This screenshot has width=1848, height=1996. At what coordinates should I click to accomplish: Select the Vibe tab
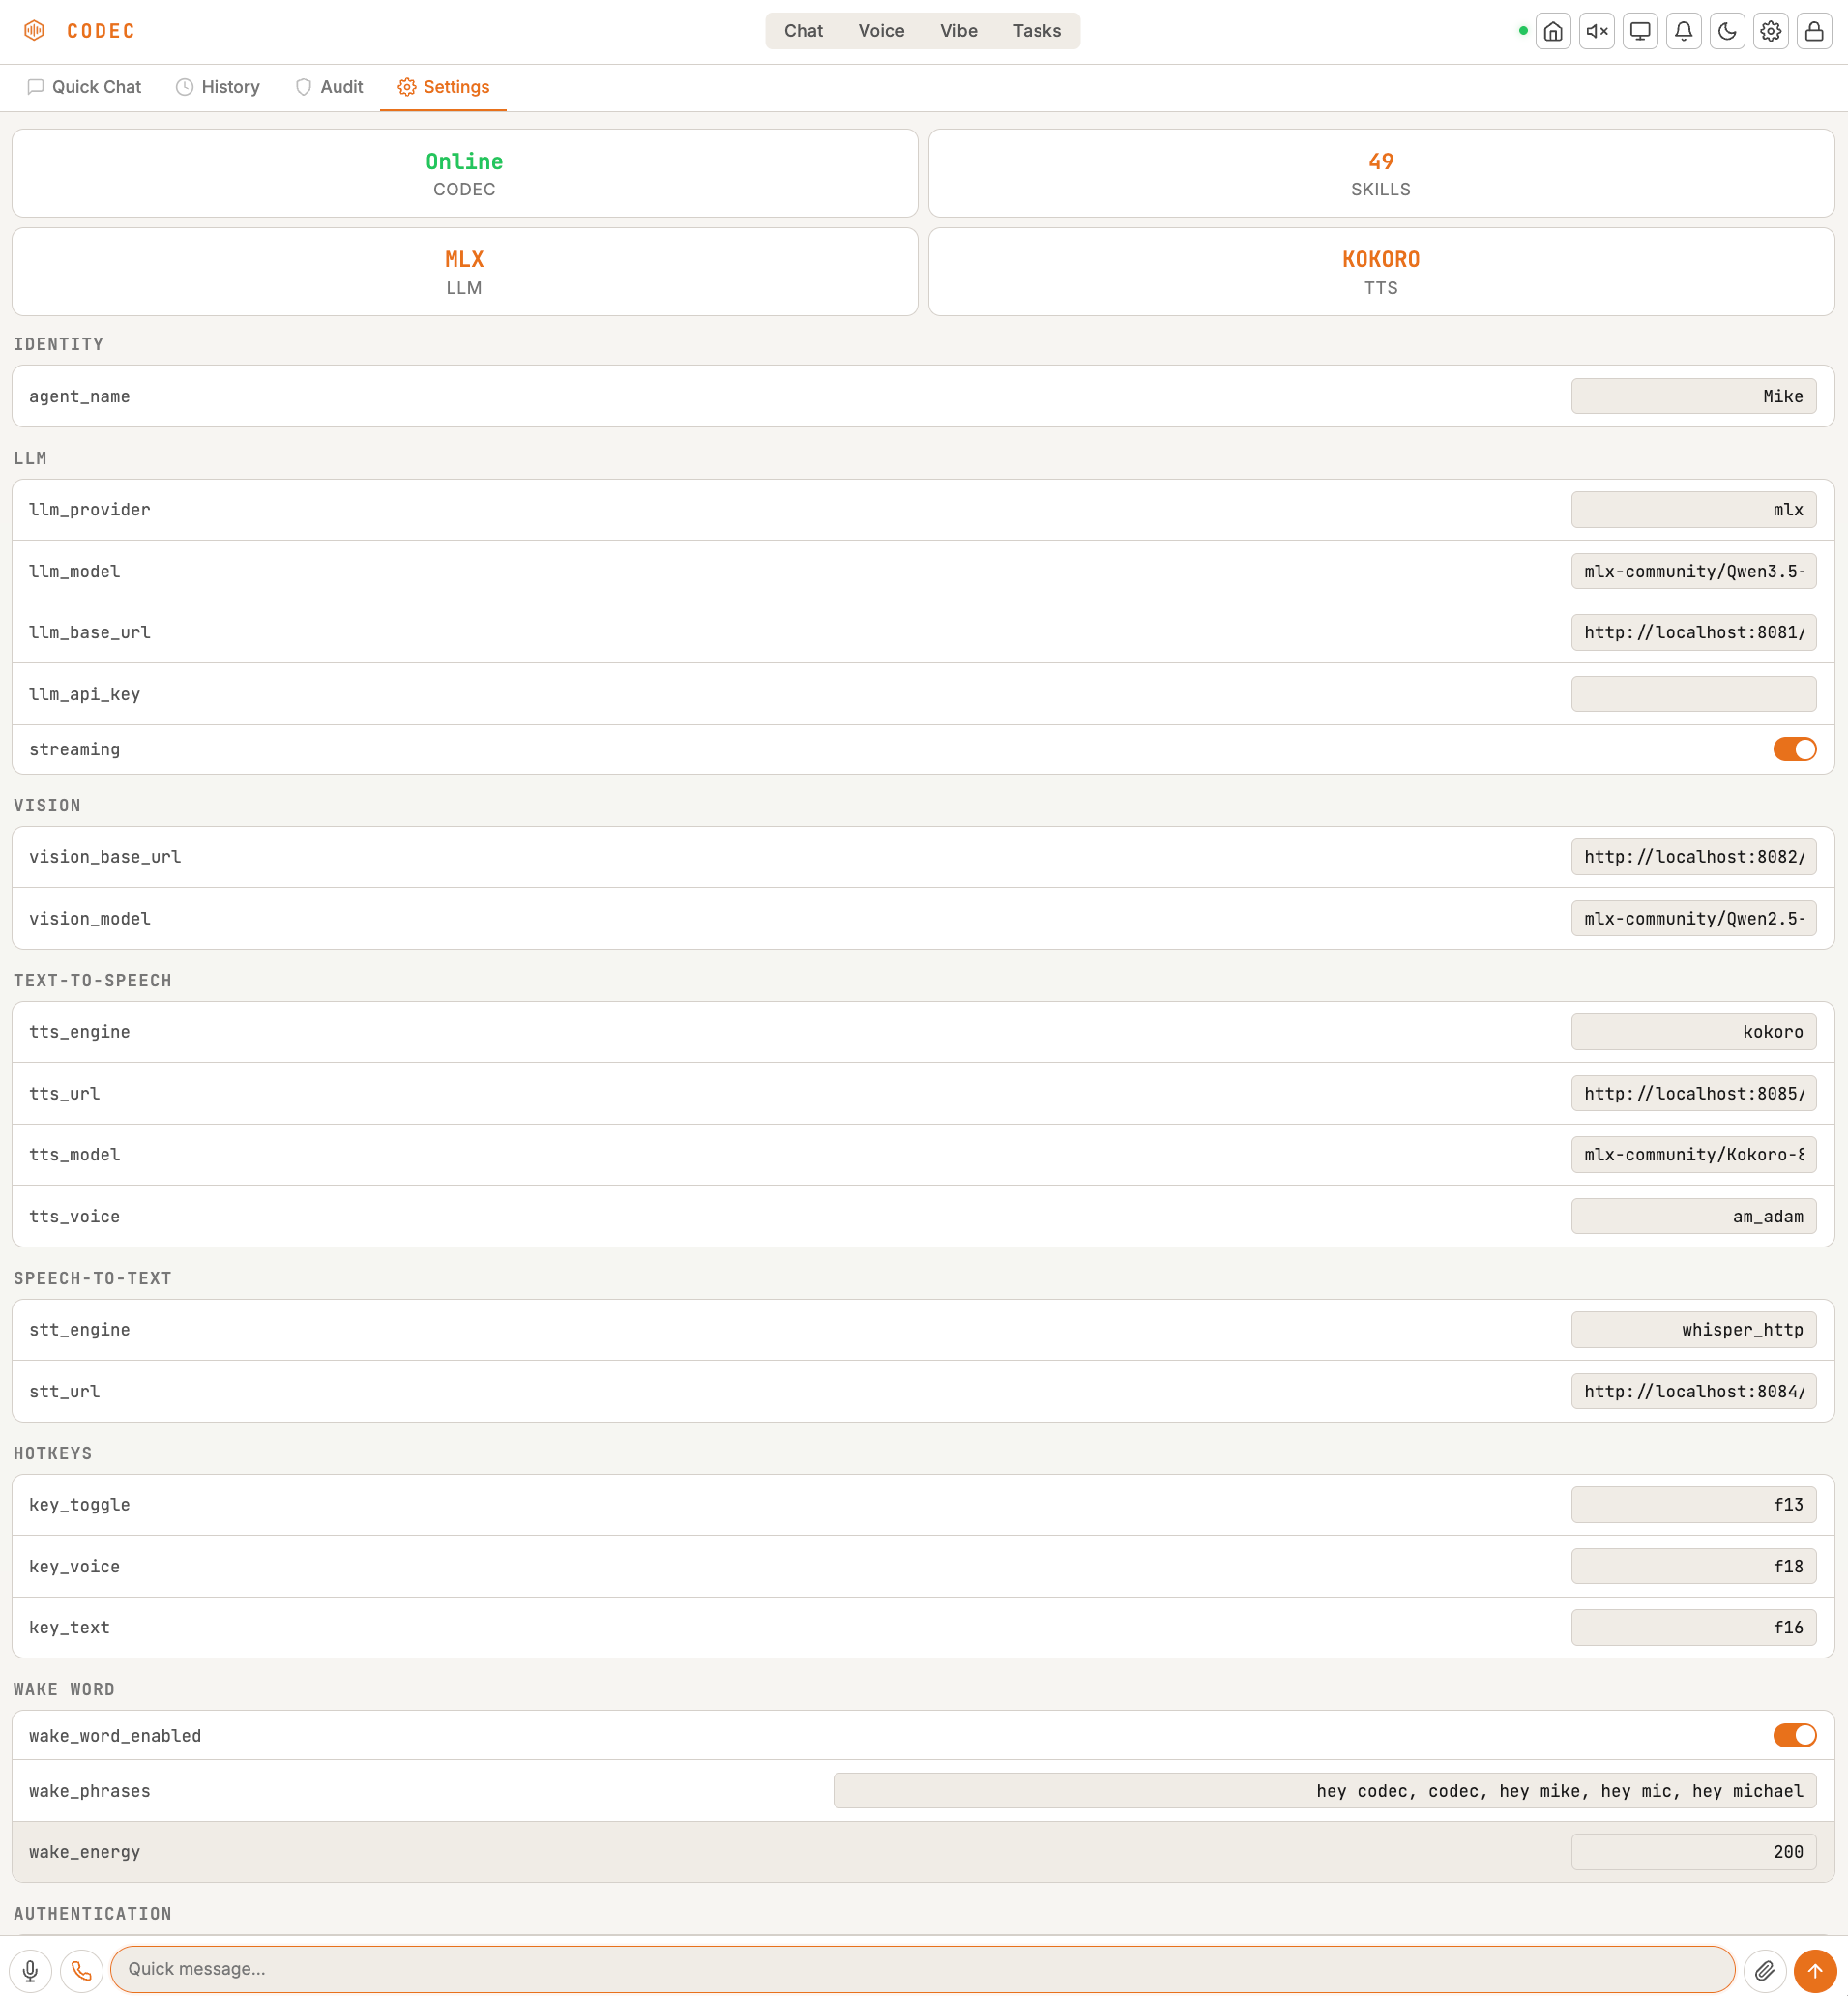(959, 31)
